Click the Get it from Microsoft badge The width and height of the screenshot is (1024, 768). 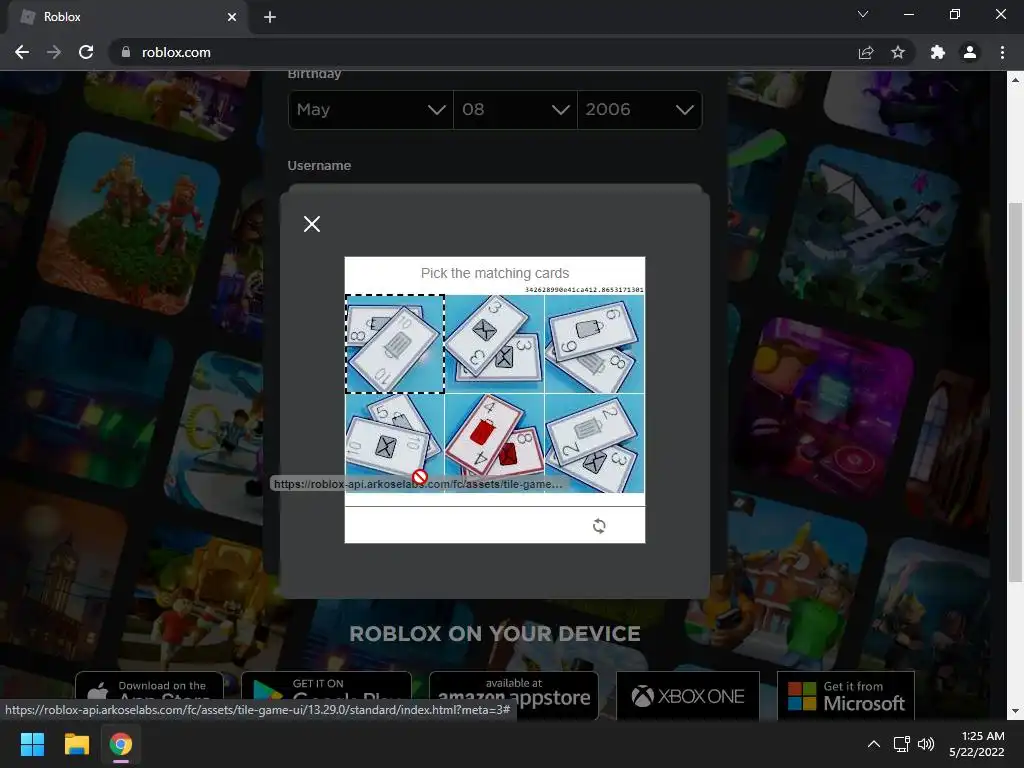[x=846, y=696]
